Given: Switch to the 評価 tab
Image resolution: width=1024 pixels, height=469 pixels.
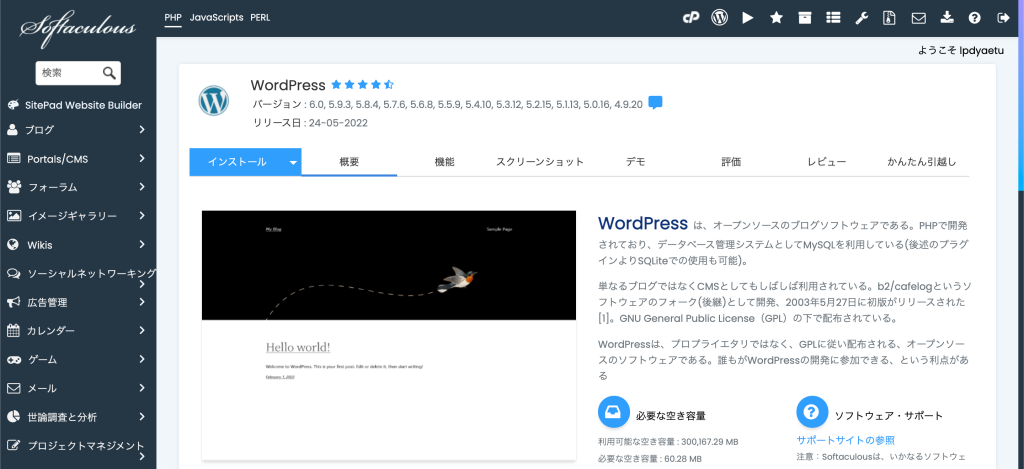Looking at the screenshot, I should (x=731, y=162).
